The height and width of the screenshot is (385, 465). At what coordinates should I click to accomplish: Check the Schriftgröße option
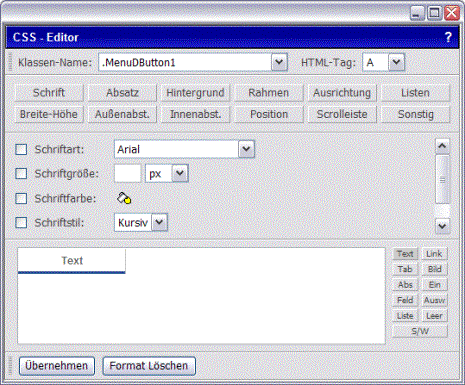pos(21,173)
